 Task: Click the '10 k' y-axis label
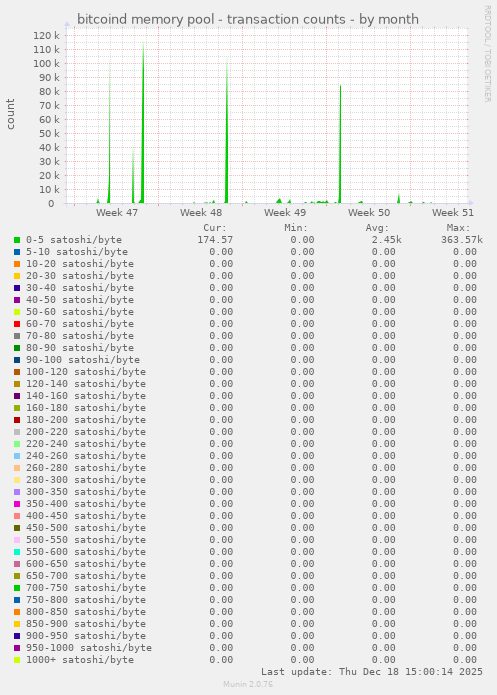49,190
